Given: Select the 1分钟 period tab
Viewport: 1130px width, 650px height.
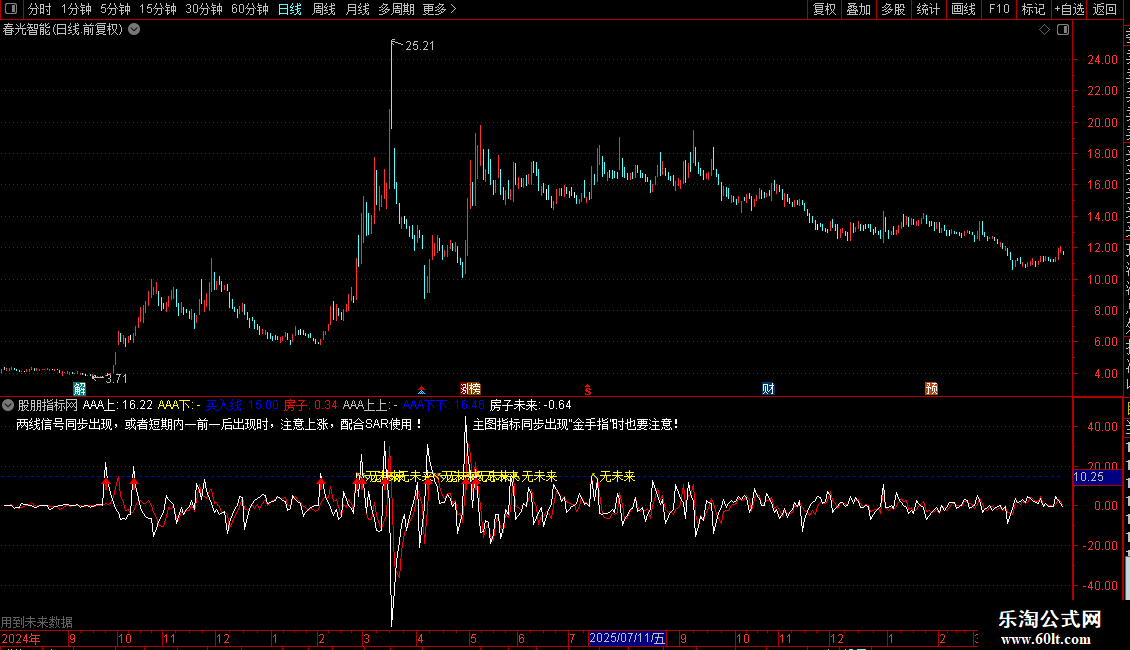Looking at the screenshot, I should tap(76, 9).
